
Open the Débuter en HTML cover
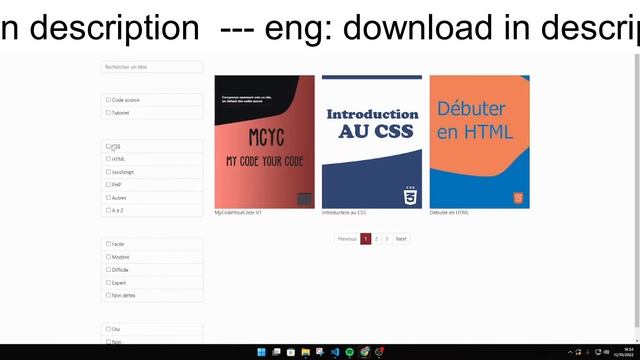coord(480,142)
